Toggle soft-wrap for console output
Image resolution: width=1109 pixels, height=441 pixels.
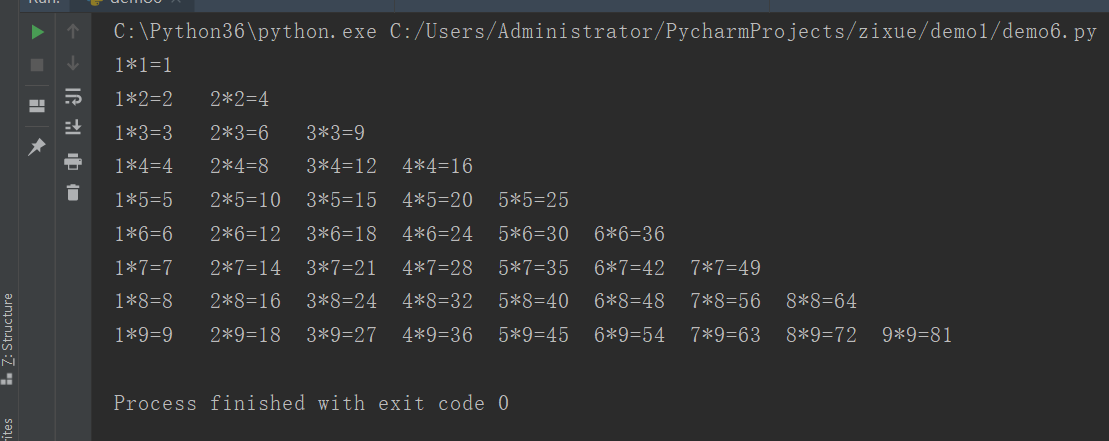point(72,97)
